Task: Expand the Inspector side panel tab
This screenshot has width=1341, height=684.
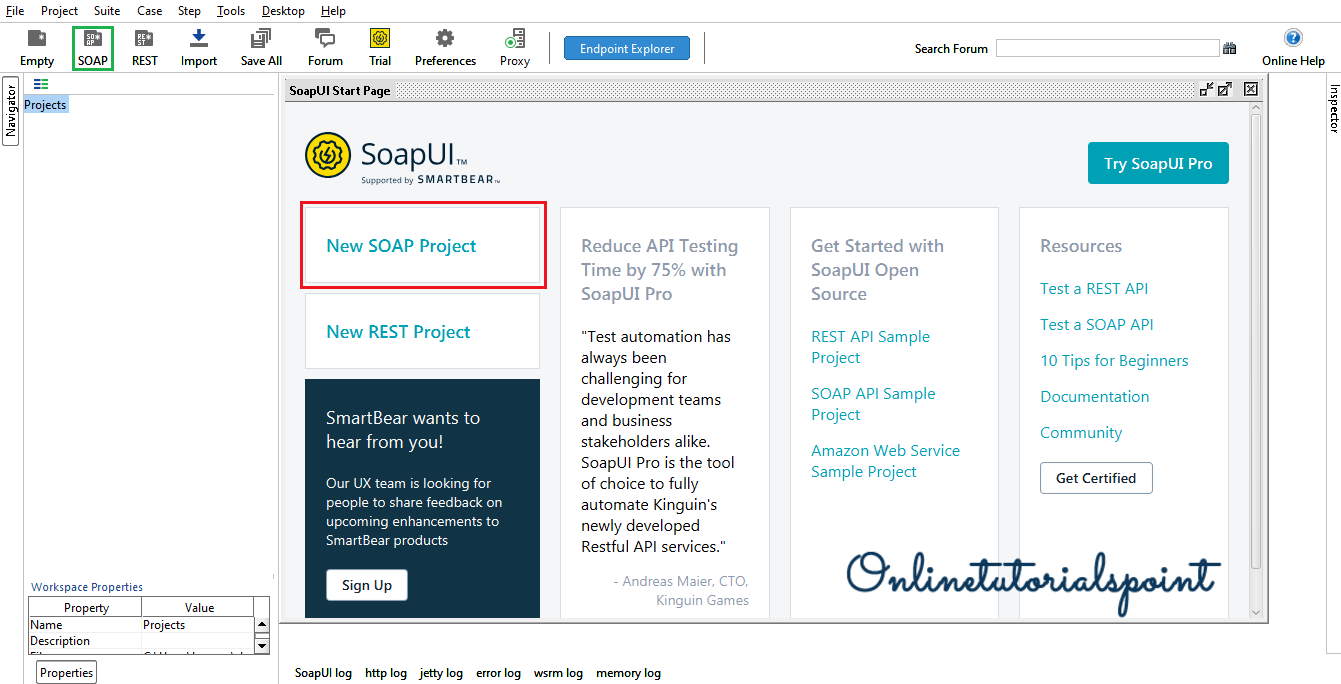Action: (x=1333, y=108)
